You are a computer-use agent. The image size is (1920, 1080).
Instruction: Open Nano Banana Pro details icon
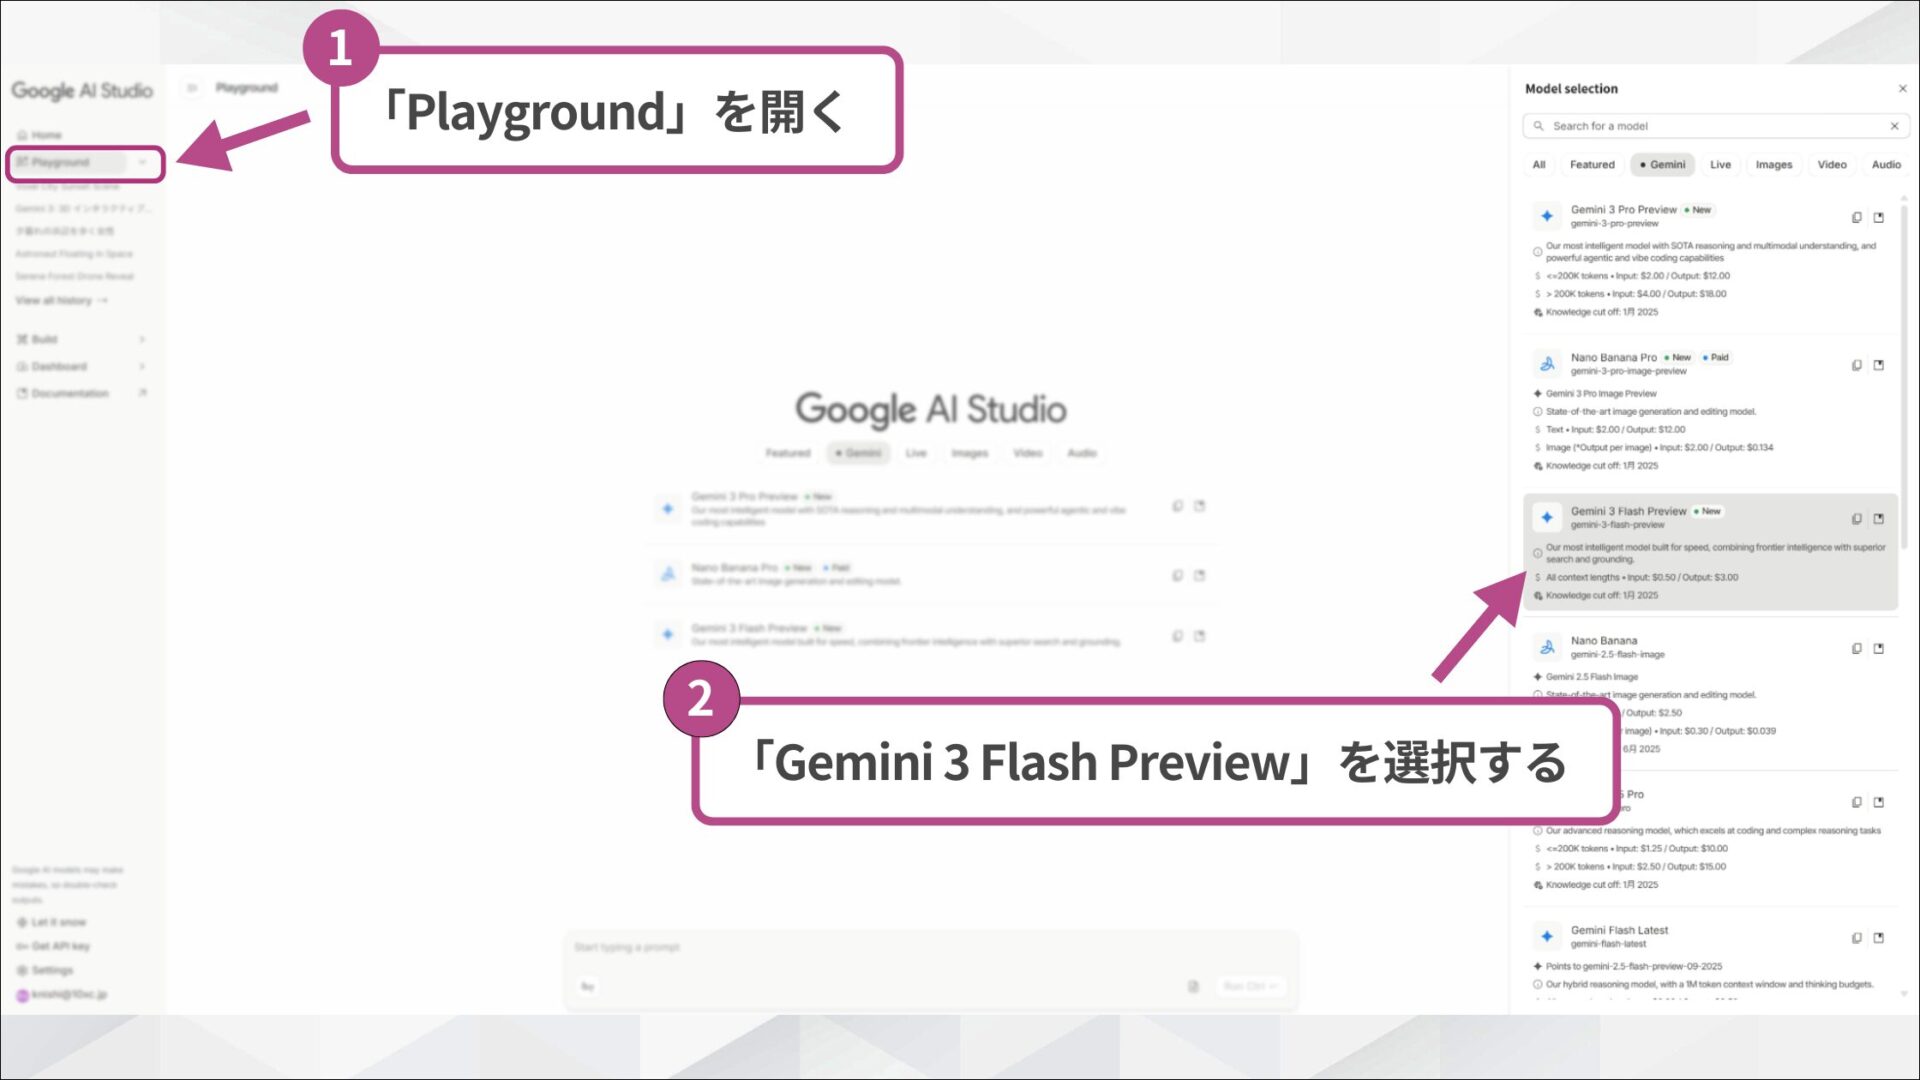pos(1879,365)
